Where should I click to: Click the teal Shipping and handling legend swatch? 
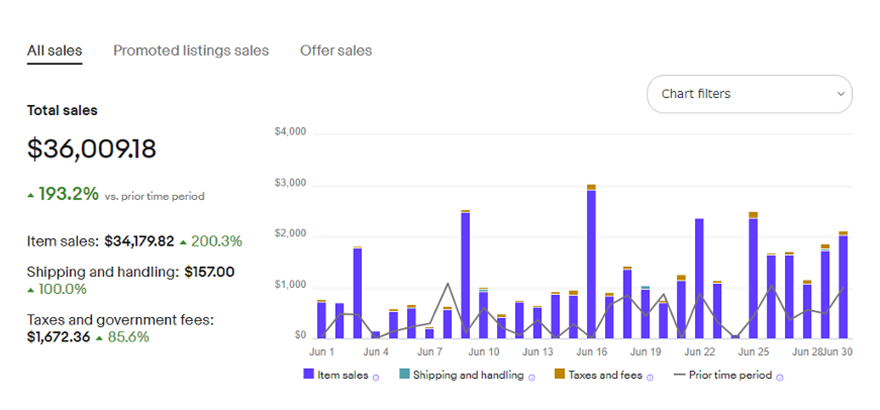[405, 375]
